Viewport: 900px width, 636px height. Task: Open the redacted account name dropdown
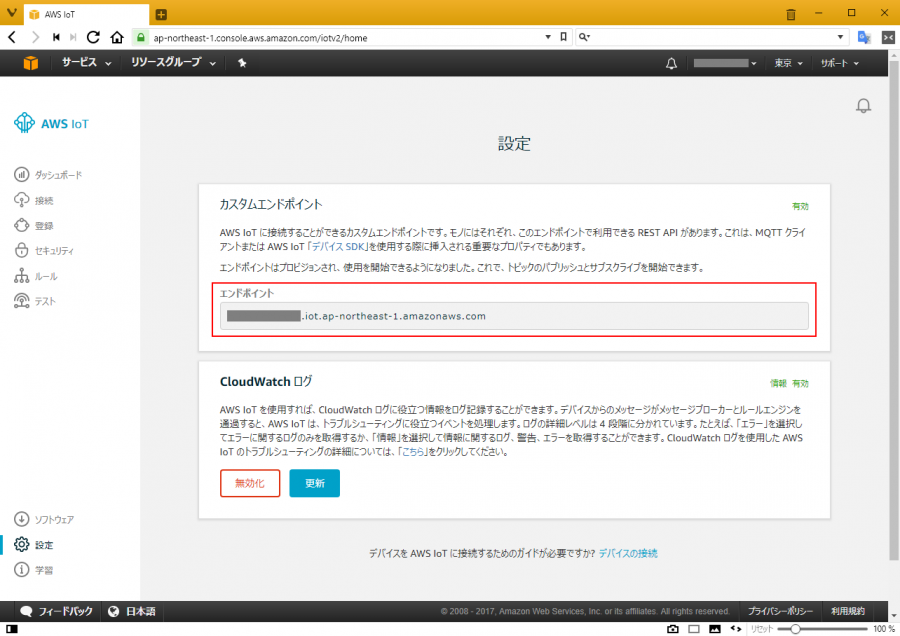coord(724,63)
